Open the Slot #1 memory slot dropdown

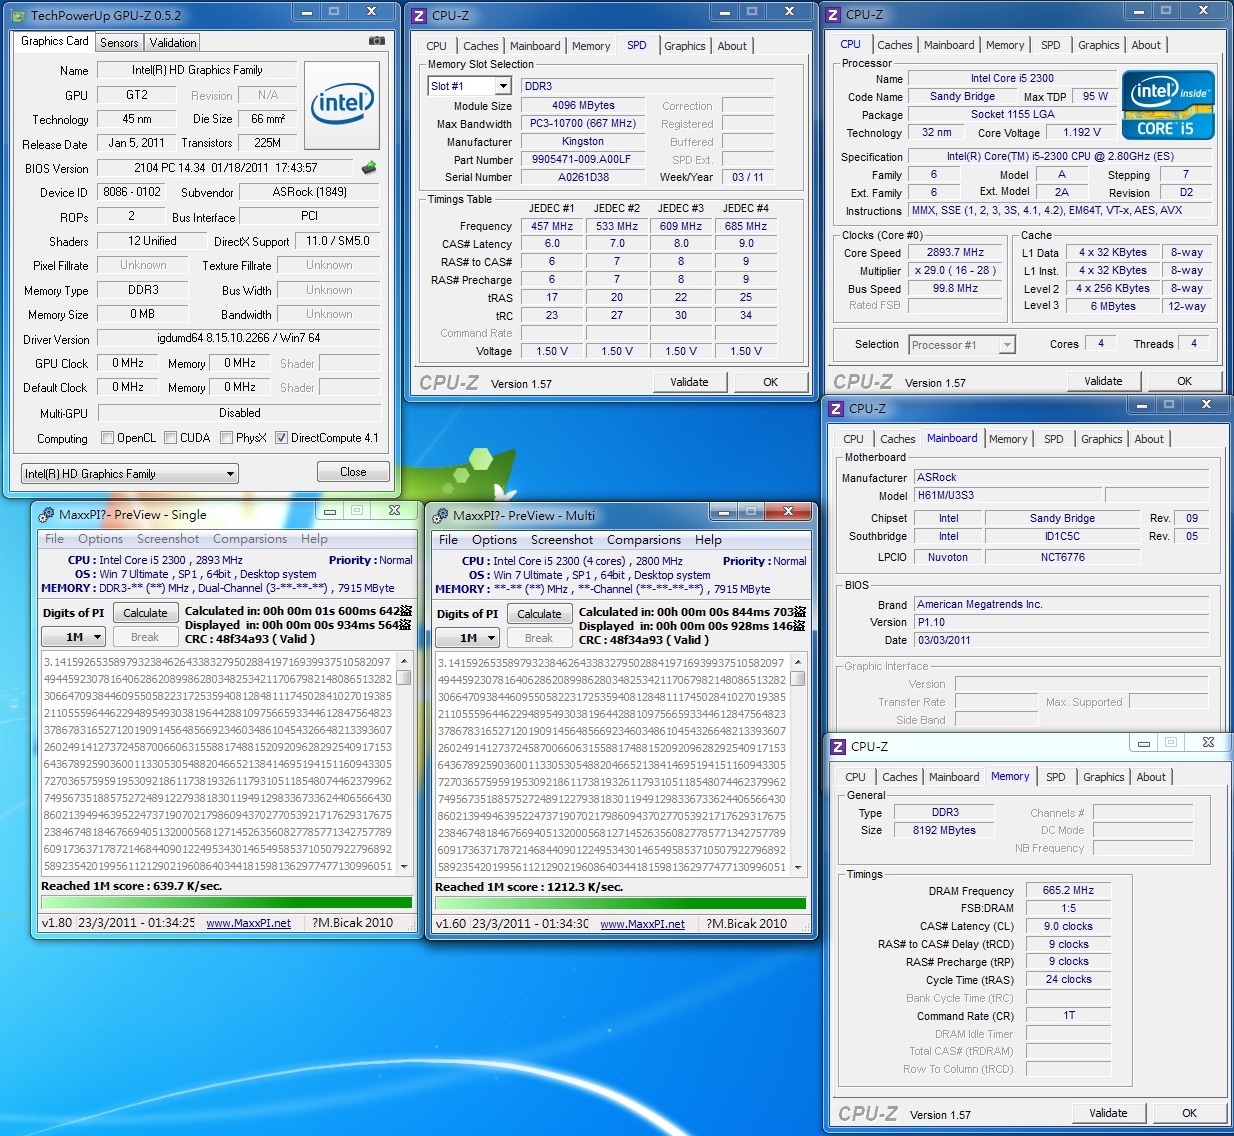pyautogui.click(x=469, y=86)
